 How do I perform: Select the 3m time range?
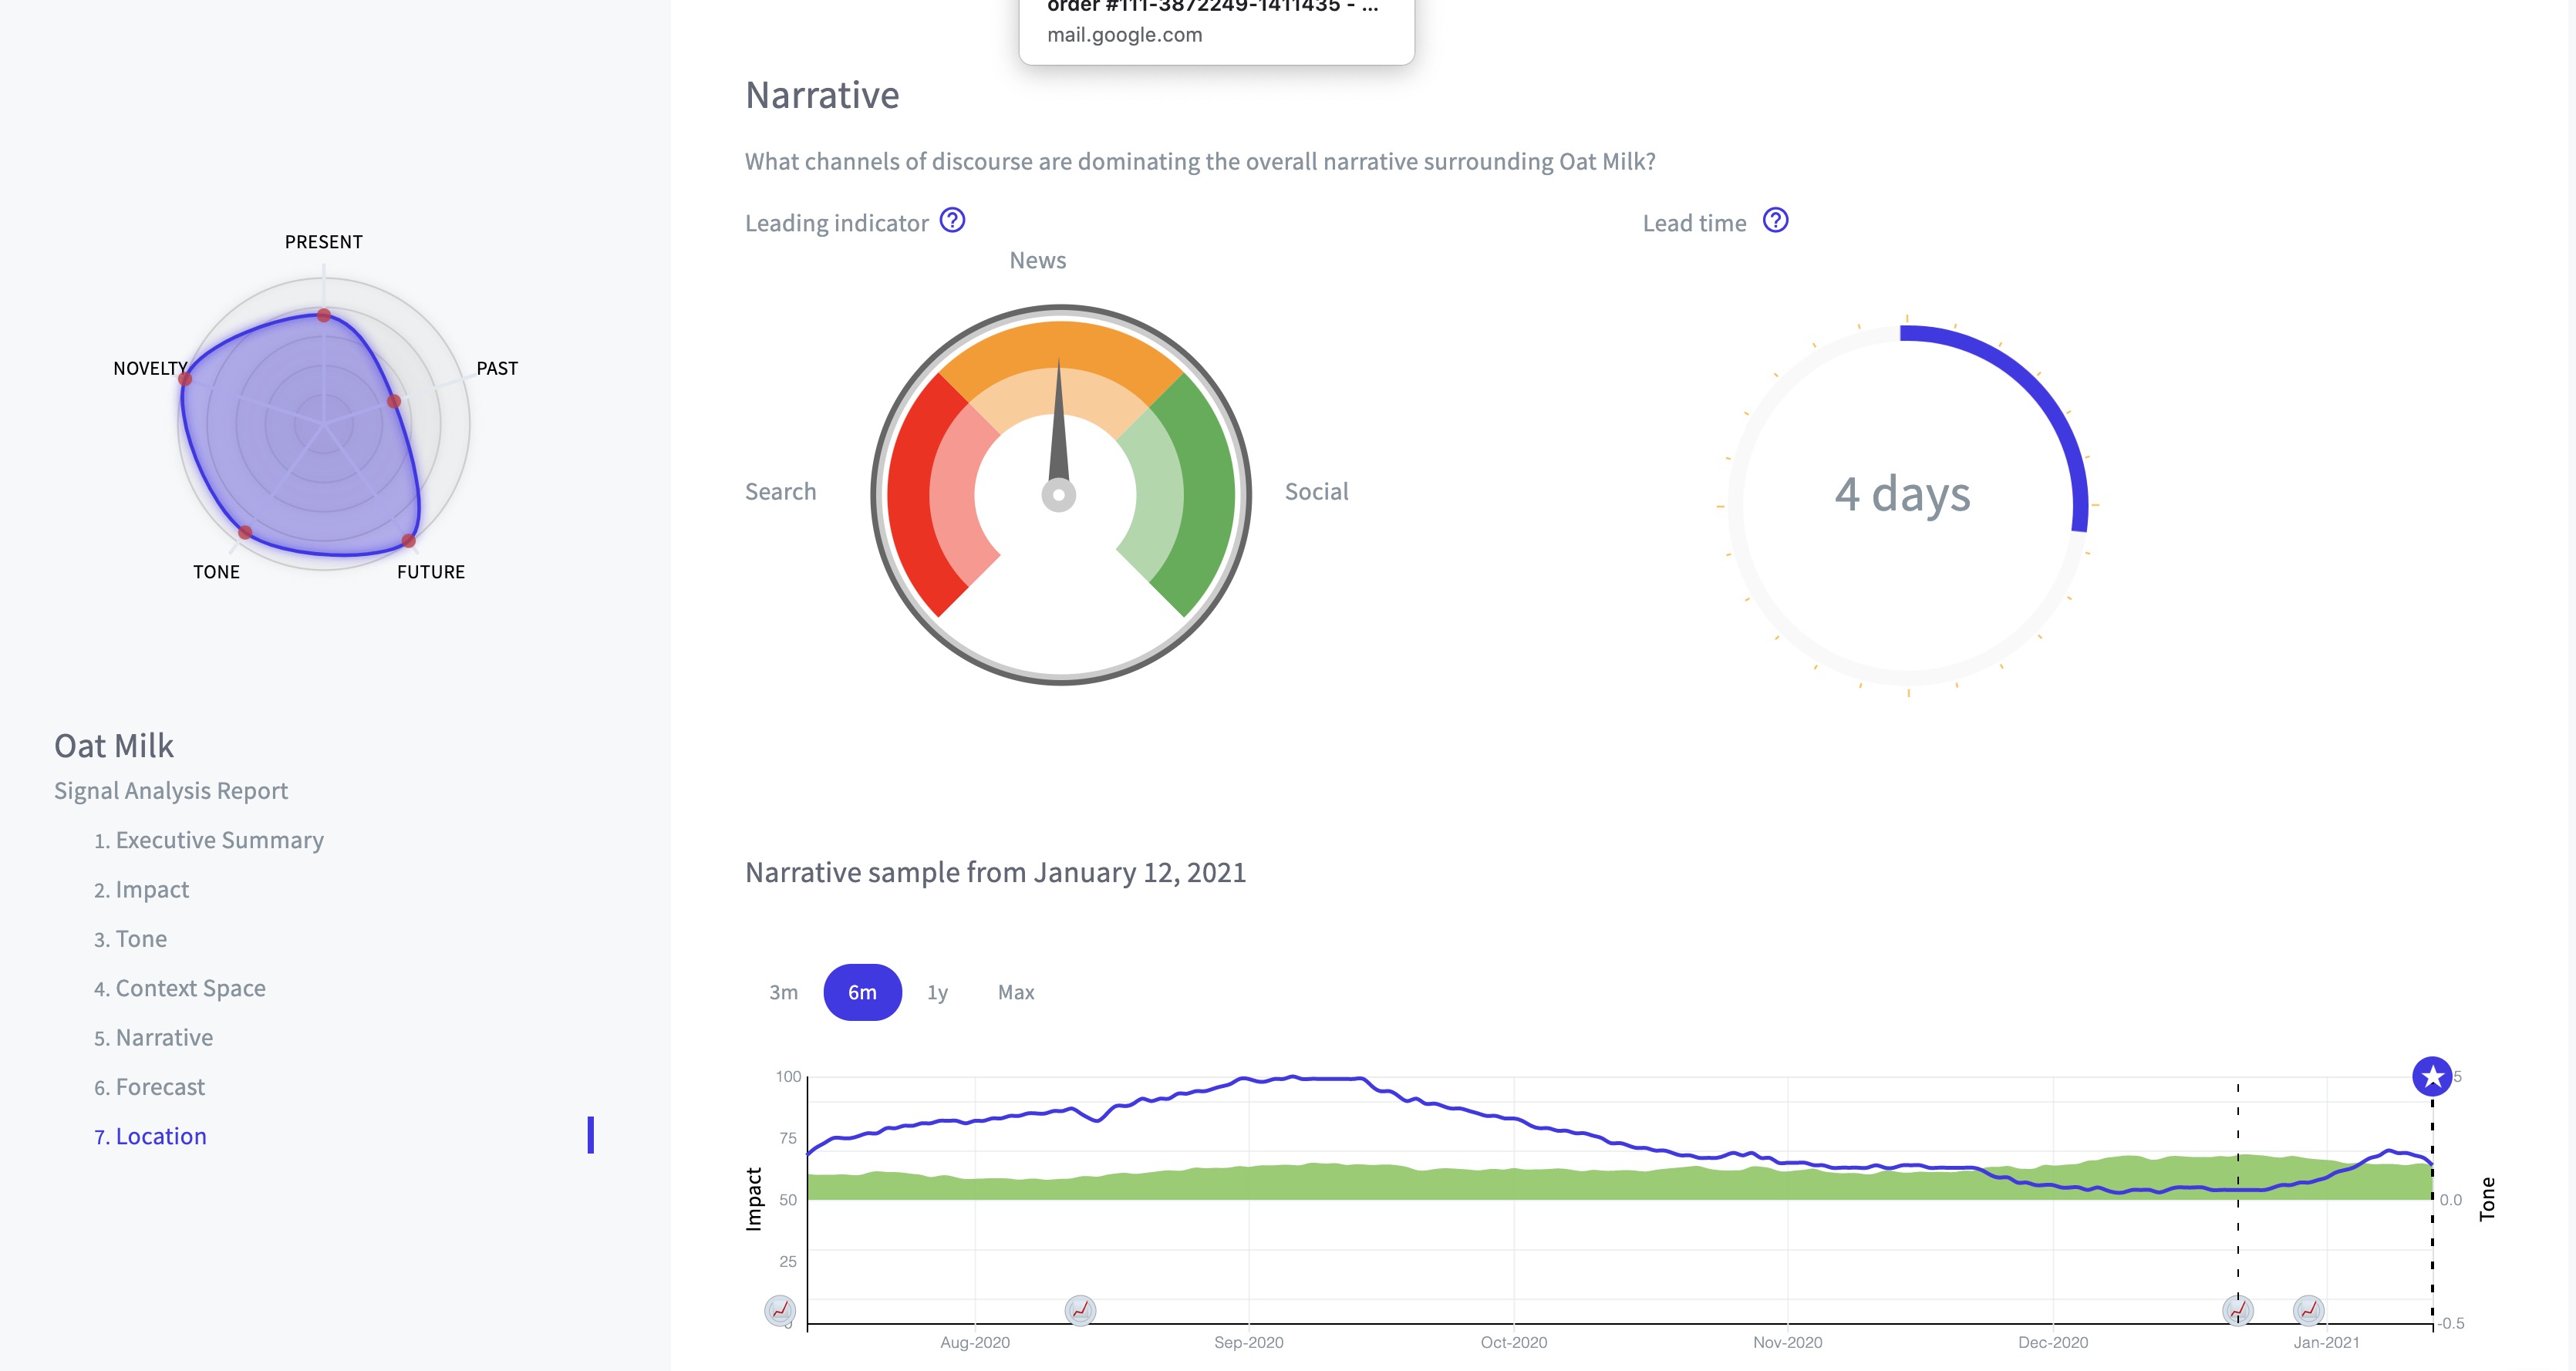783,992
